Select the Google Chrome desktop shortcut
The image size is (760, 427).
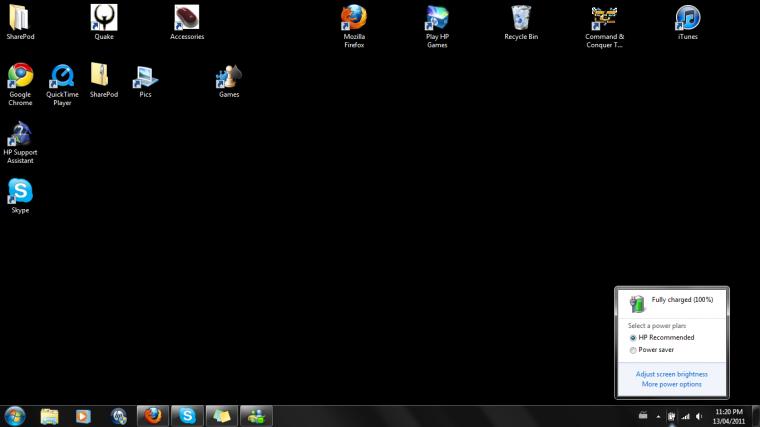coord(20,84)
